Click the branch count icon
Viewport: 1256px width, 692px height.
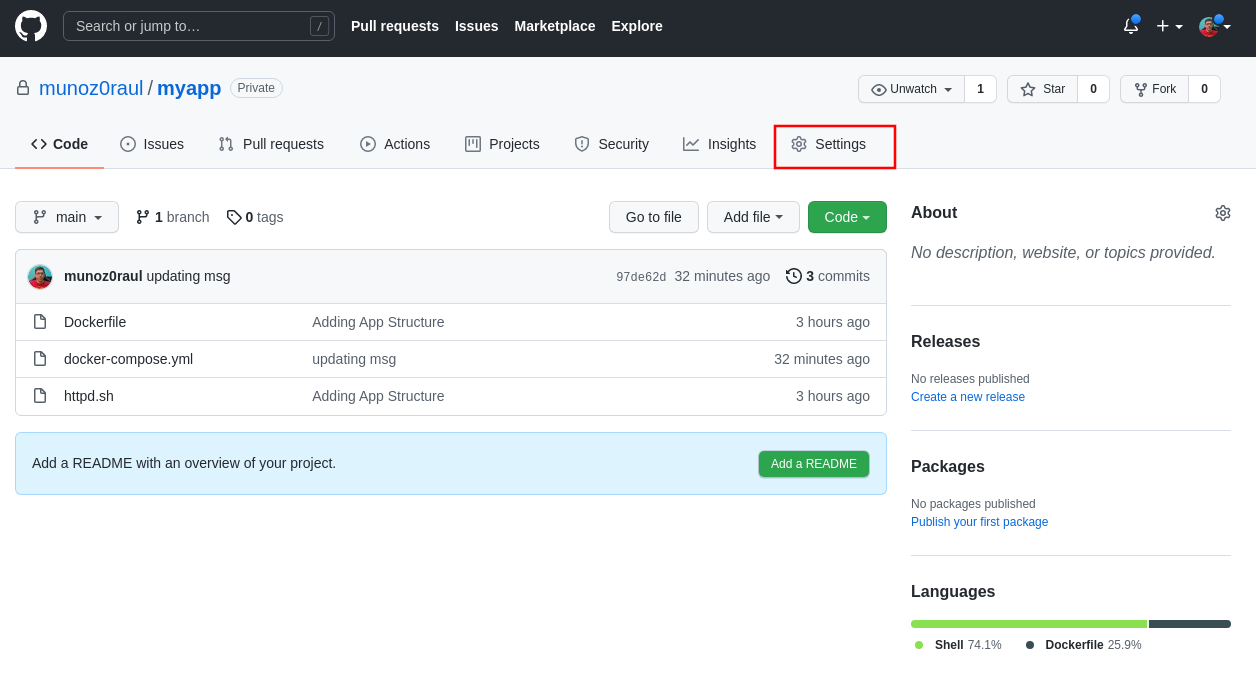[143, 217]
